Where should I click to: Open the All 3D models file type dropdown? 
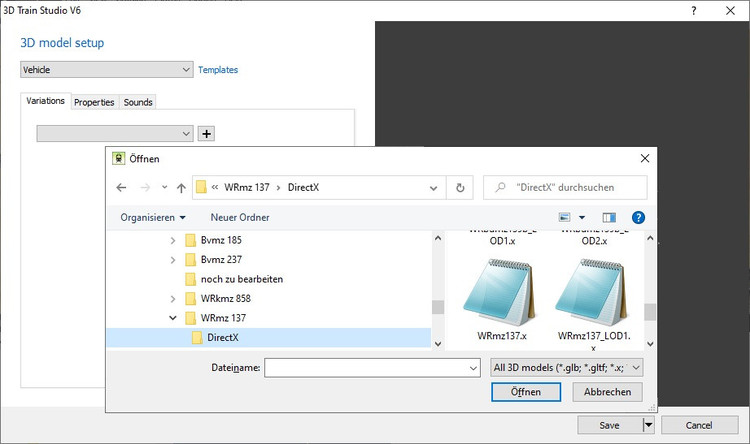(567, 368)
